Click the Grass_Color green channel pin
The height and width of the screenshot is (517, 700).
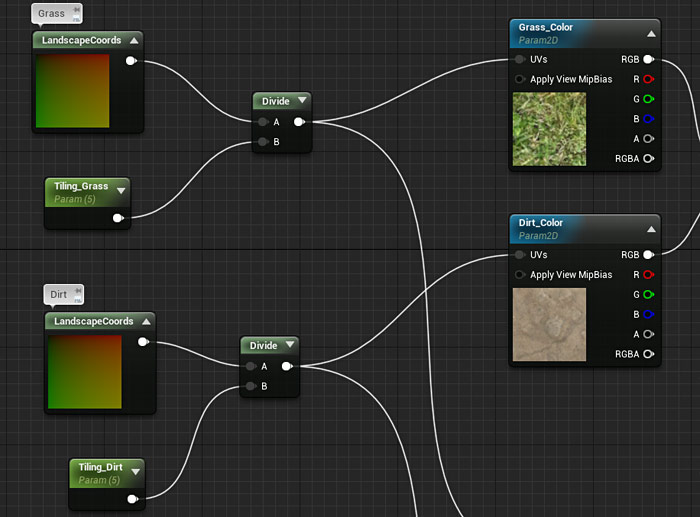(x=649, y=99)
